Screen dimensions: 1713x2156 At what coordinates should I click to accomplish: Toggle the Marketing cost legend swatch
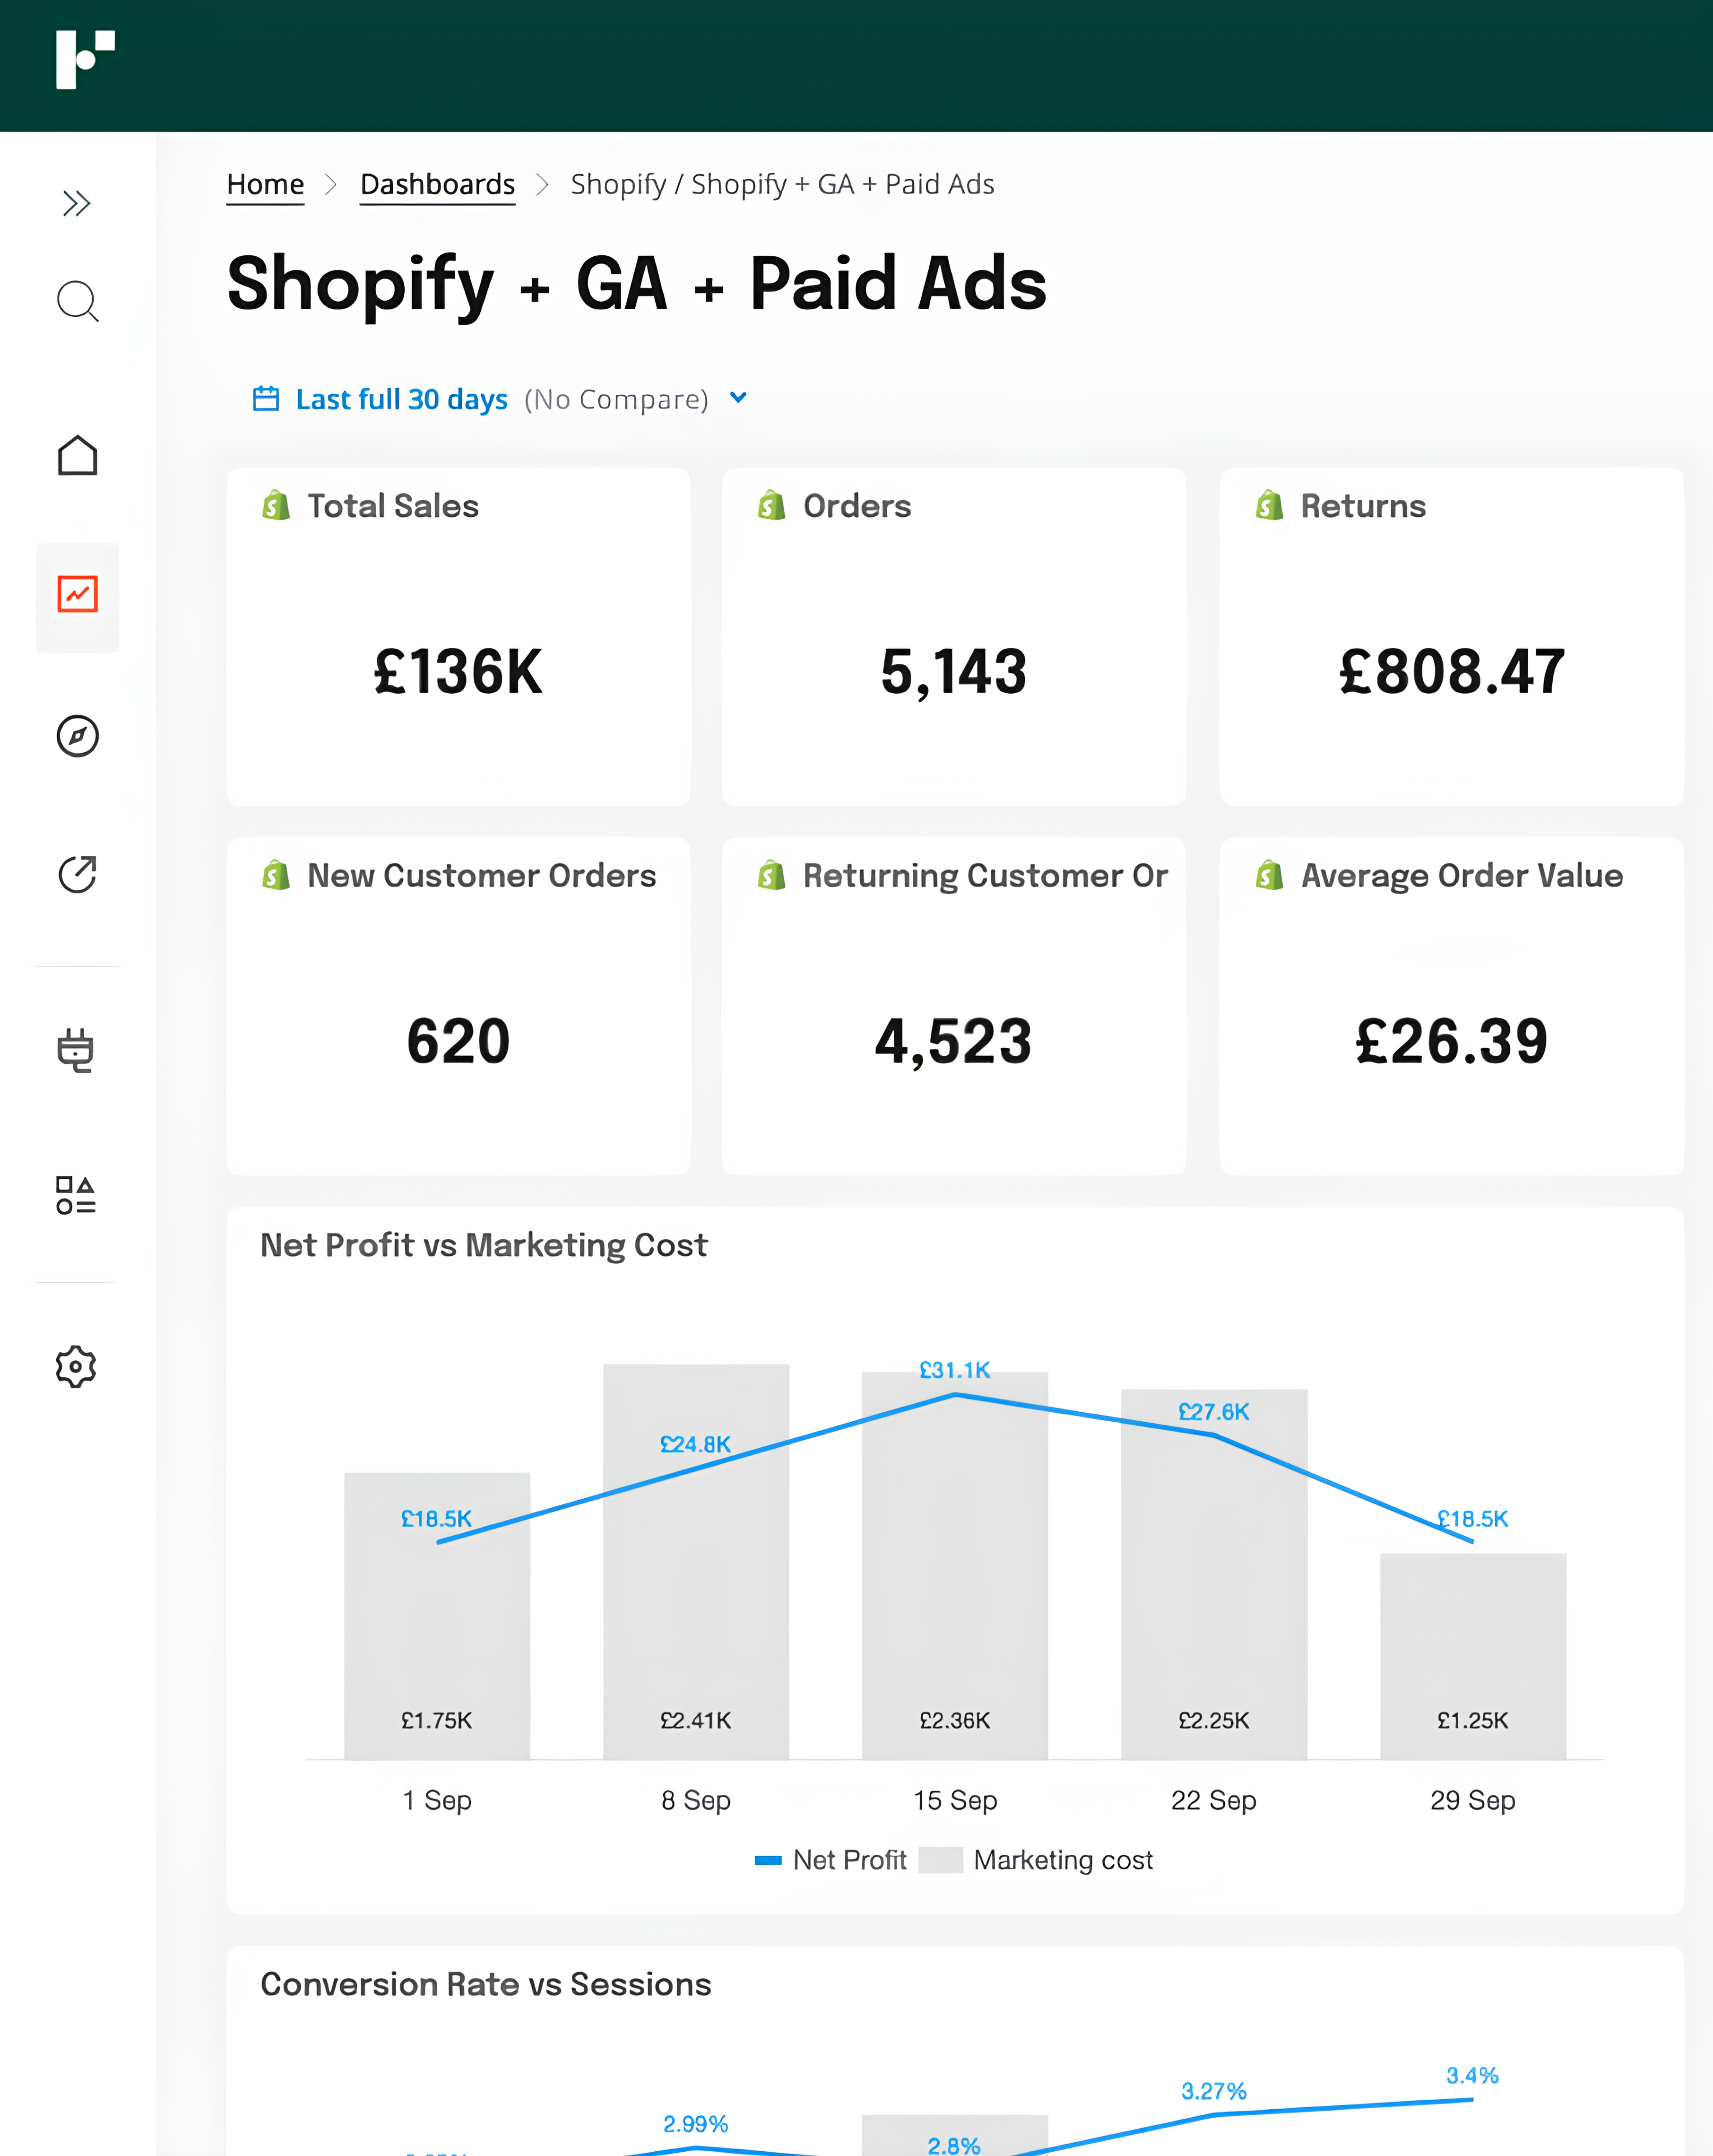(x=940, y=1860)
